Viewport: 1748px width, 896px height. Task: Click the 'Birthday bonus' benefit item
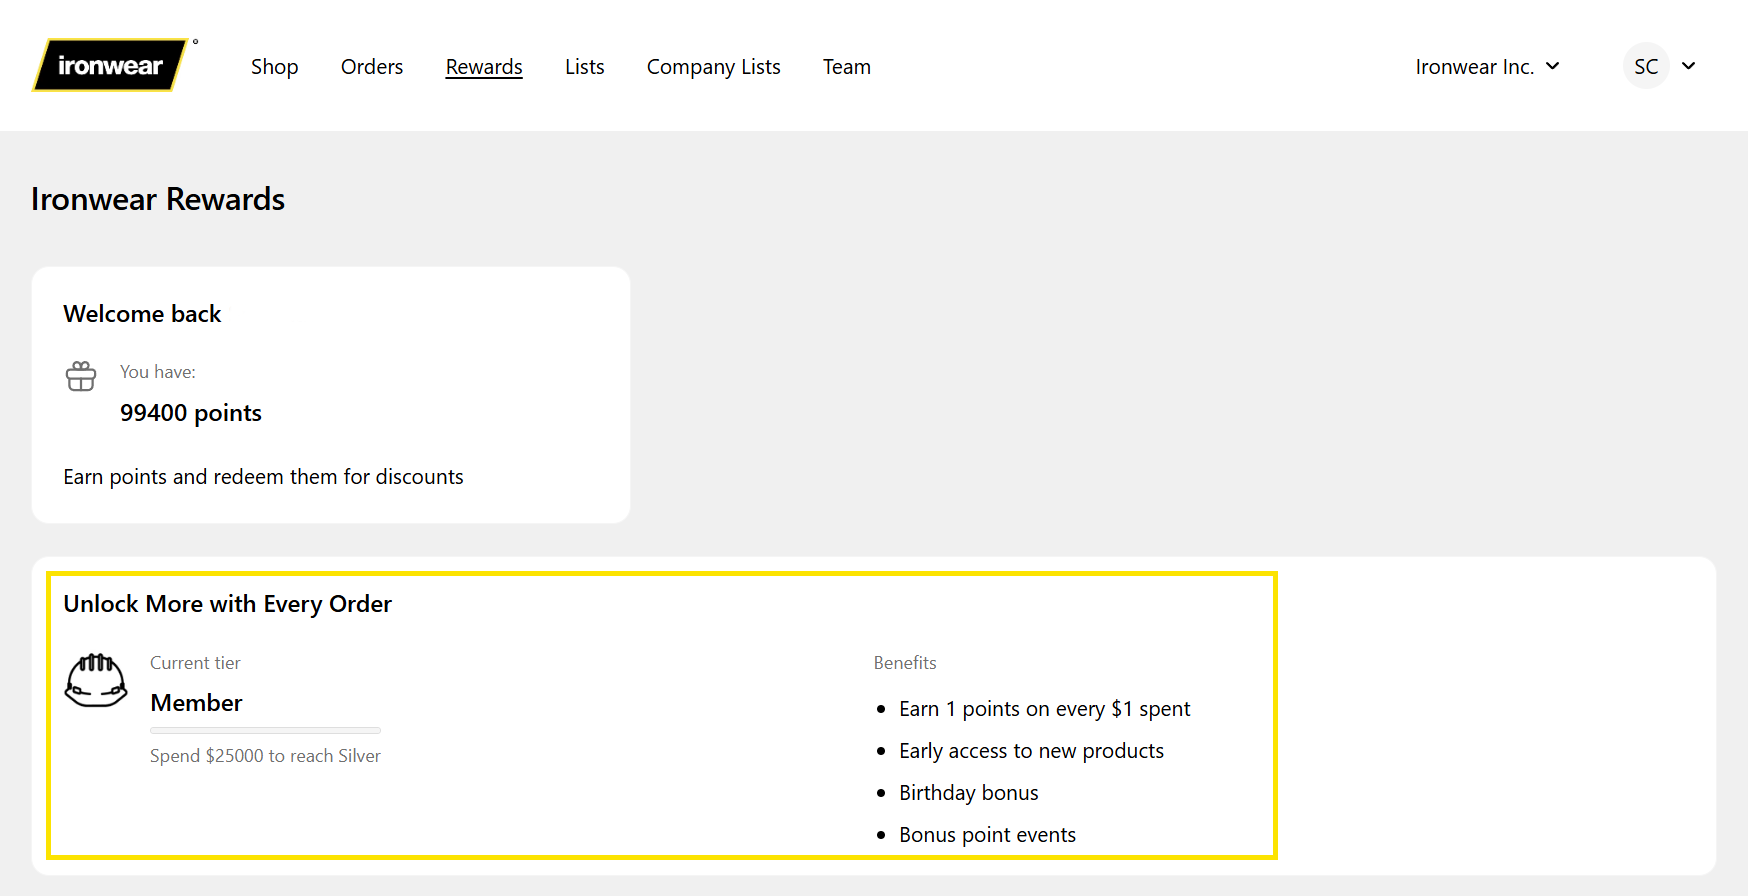968,793
